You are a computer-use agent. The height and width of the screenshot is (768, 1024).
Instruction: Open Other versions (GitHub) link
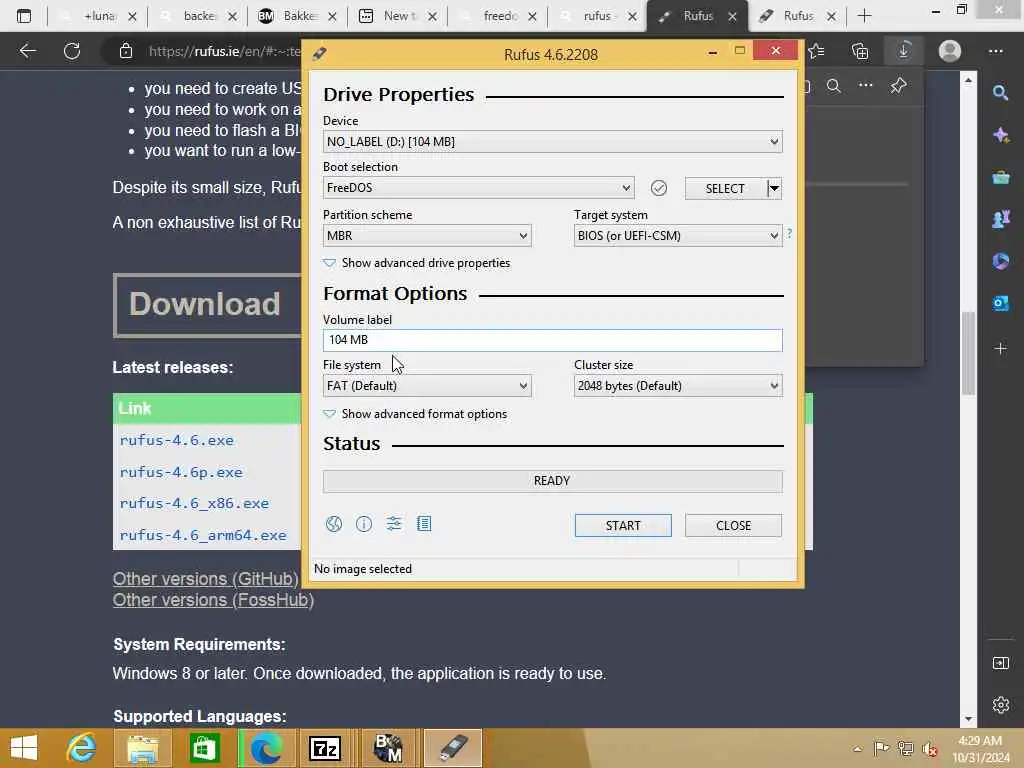click(x=205, y=579)
